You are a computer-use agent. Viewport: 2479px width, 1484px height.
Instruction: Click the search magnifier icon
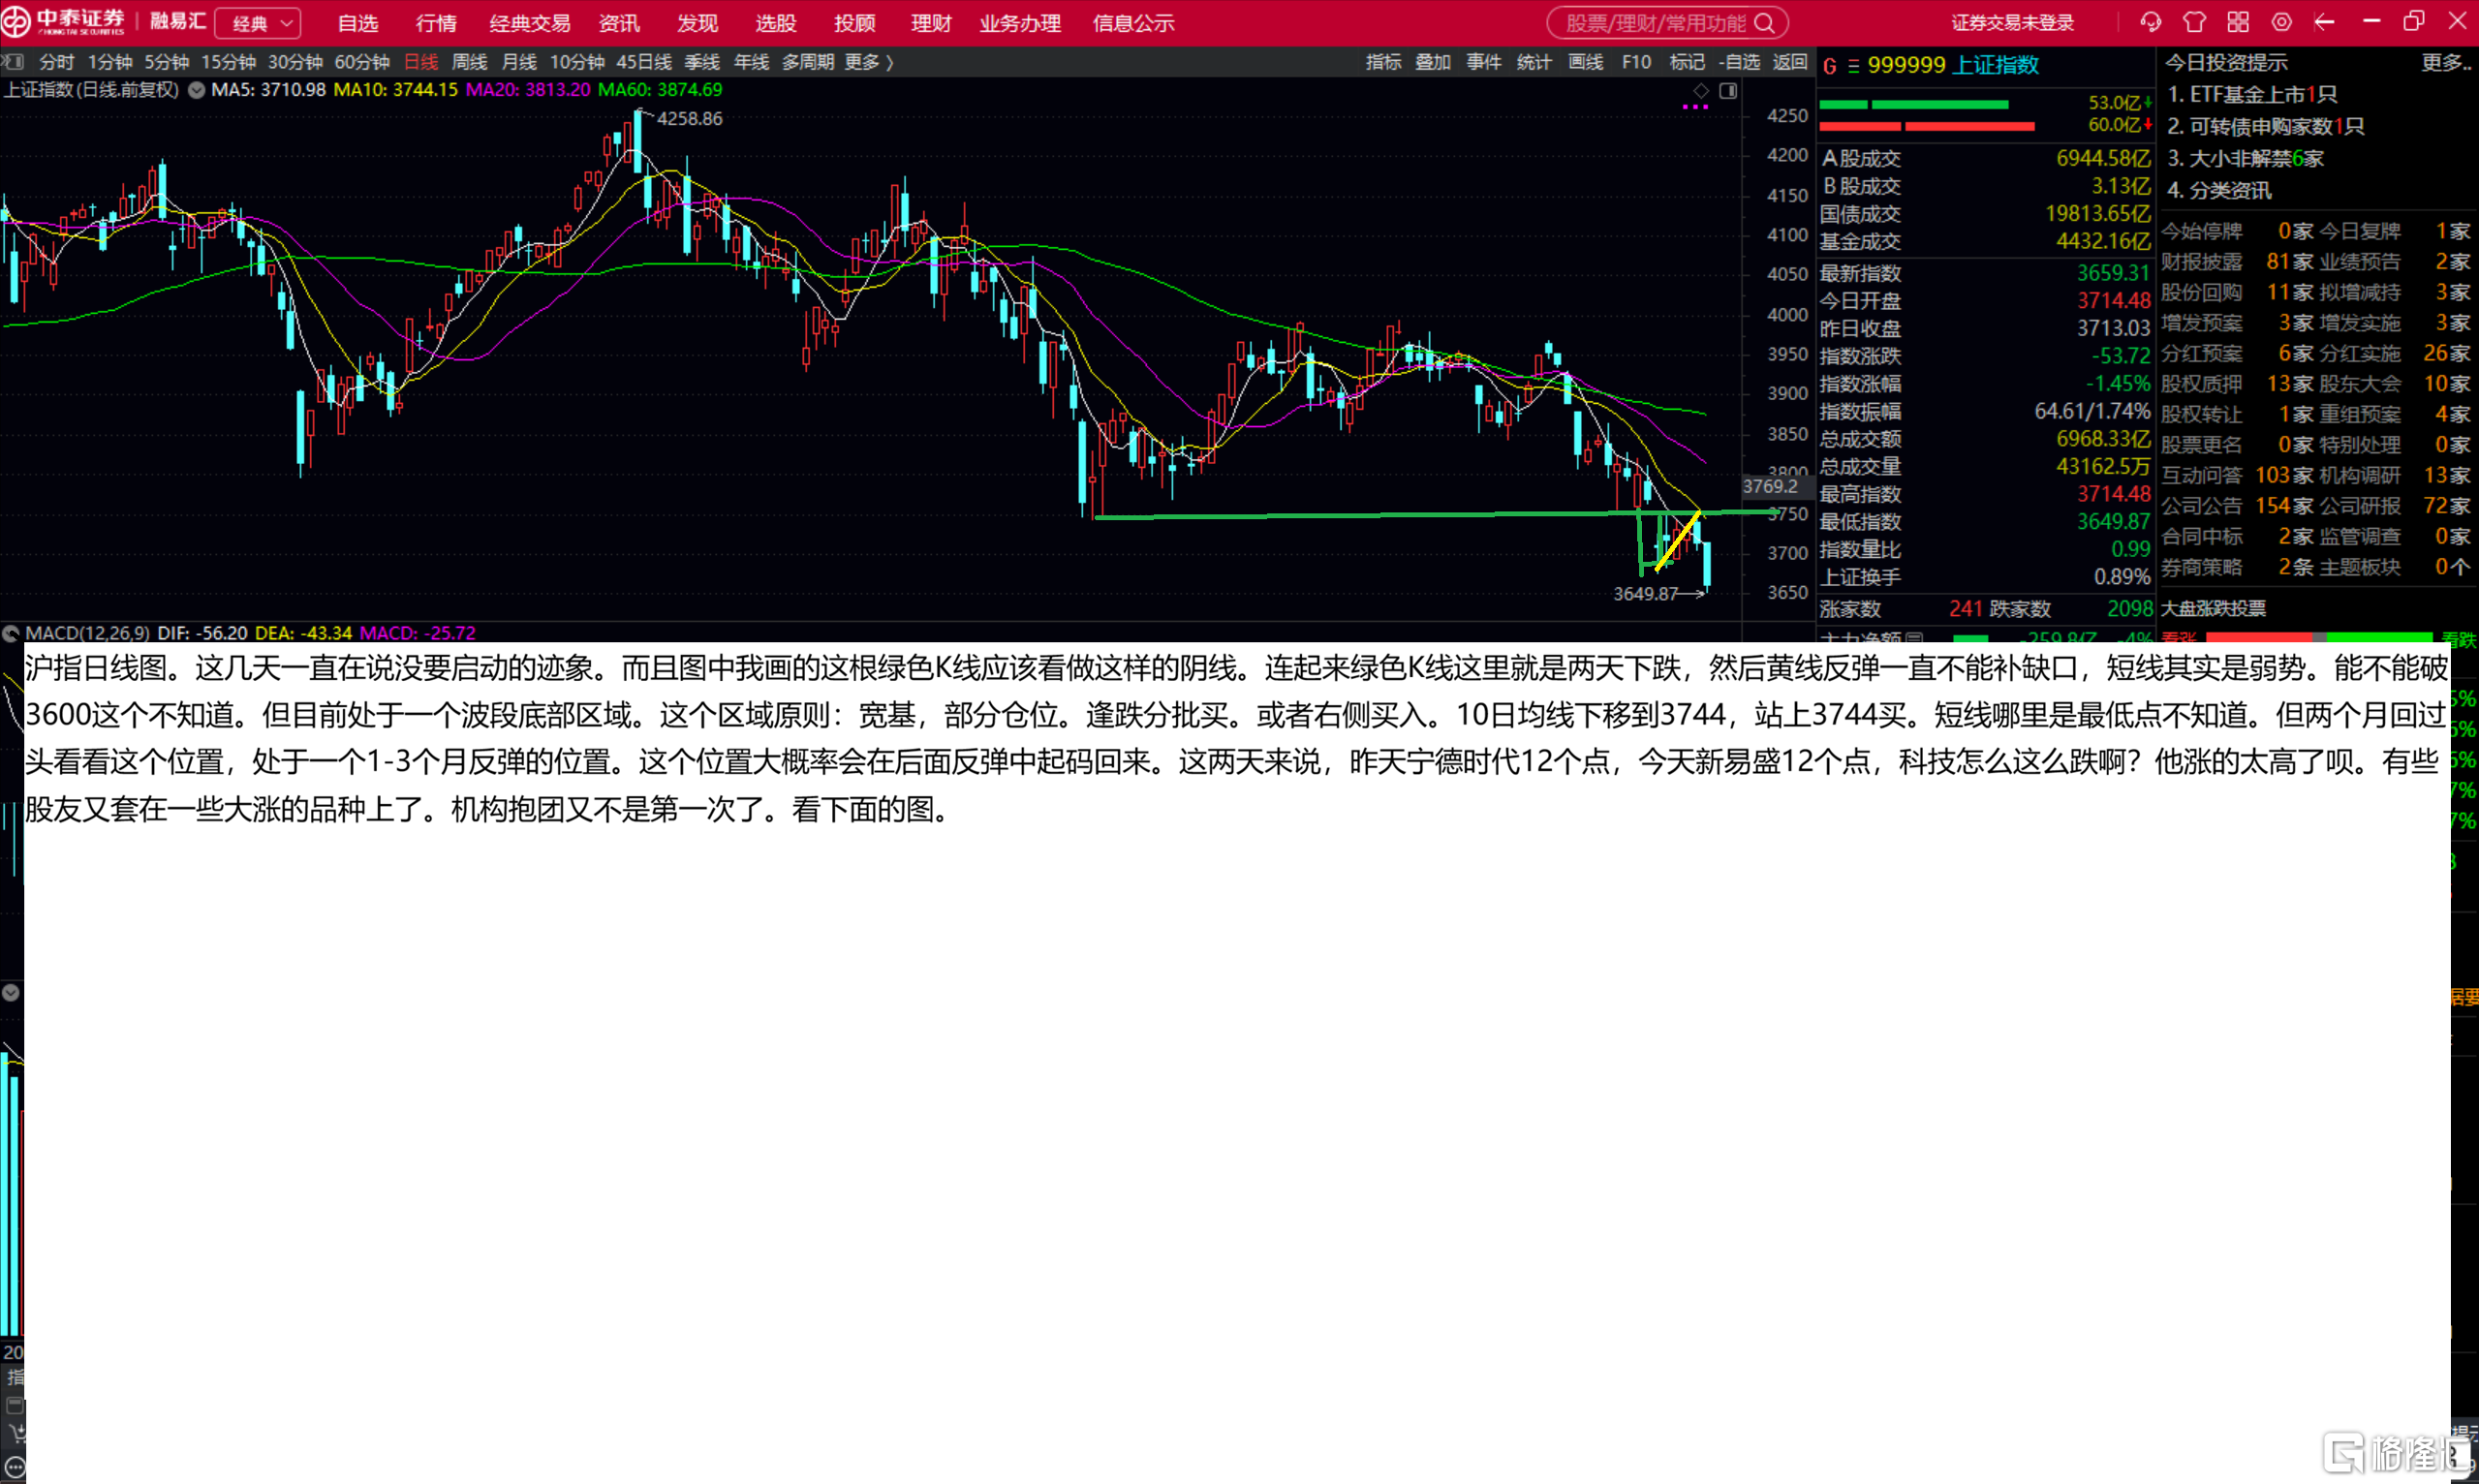tap(1765, 23)
